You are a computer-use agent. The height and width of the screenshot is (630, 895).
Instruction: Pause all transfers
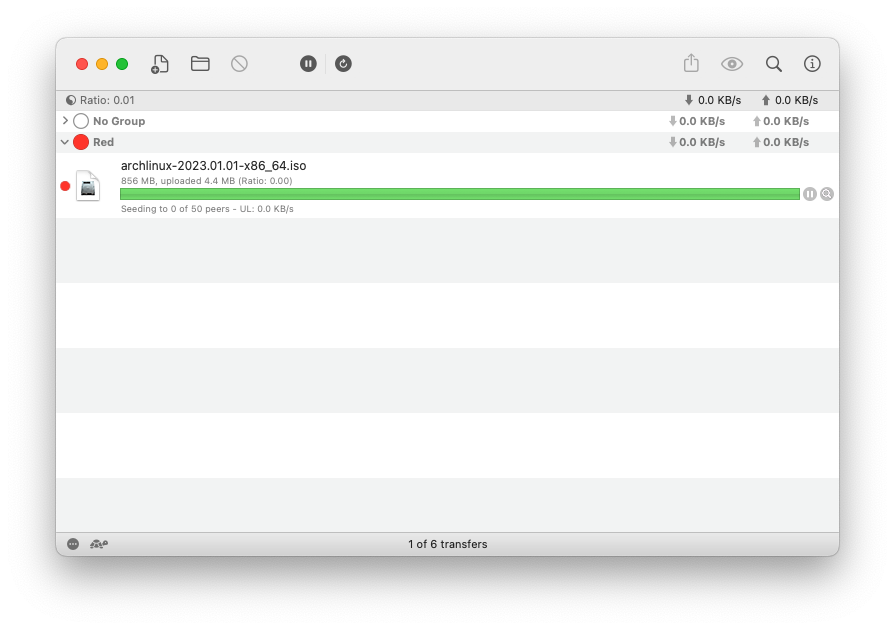click(308, 63)
